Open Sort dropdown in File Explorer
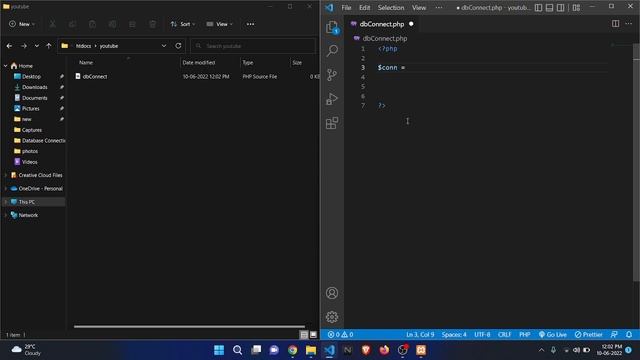Viewport: 640px width, 360px height. coord(183,24)
